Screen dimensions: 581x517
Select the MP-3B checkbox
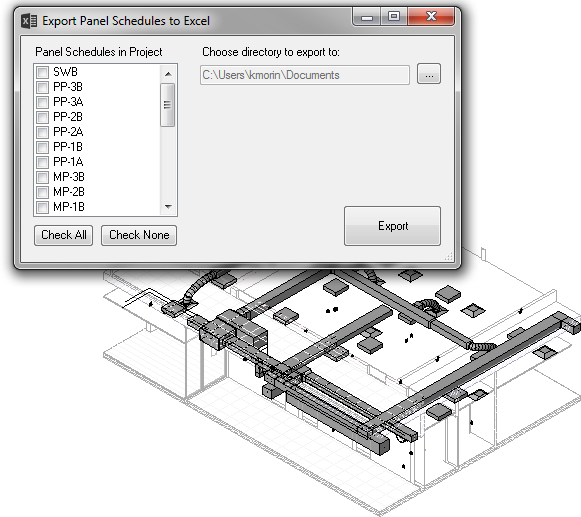(x=43, y=177)
